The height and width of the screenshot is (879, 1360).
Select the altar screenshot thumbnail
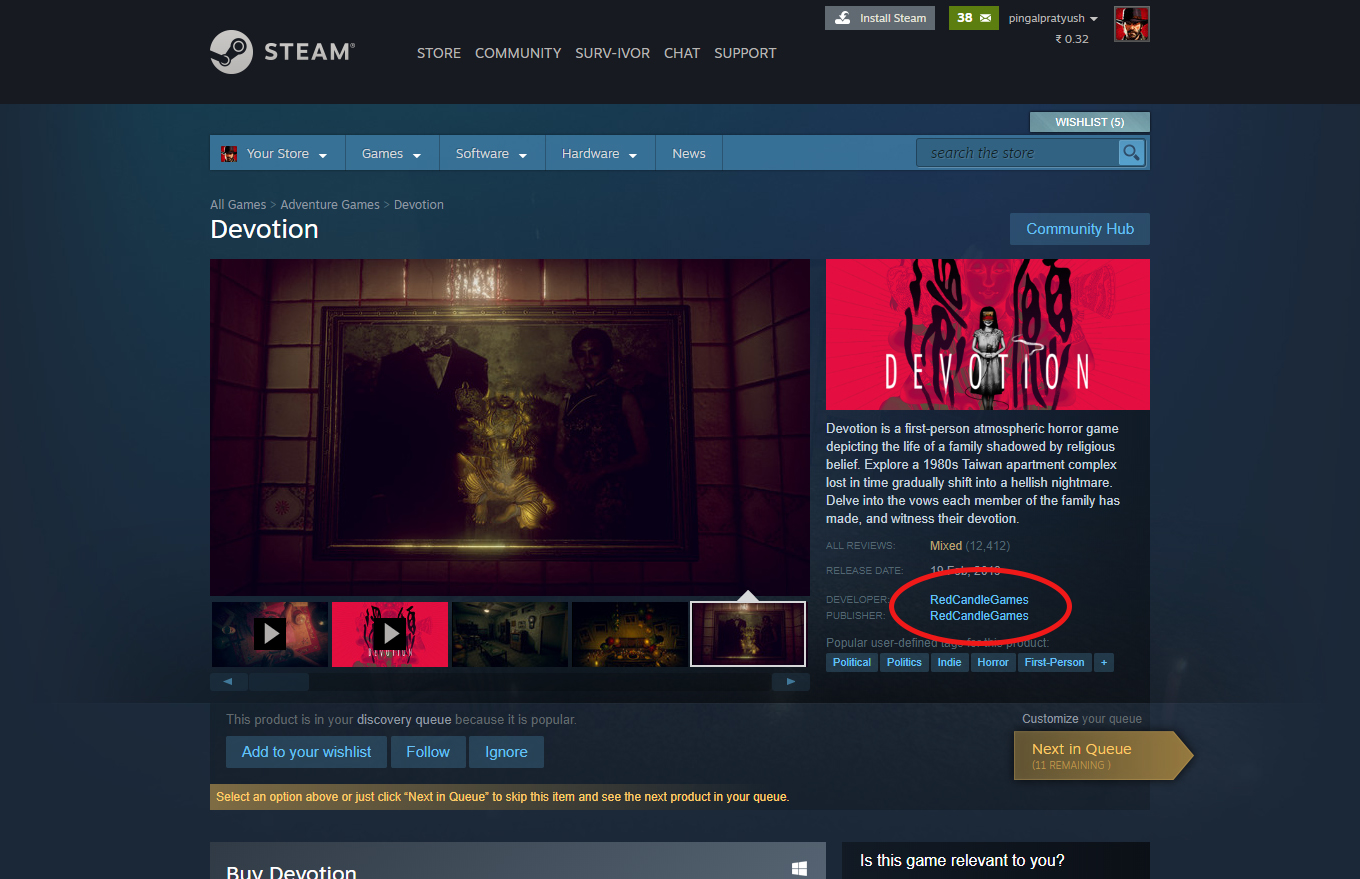630,634
